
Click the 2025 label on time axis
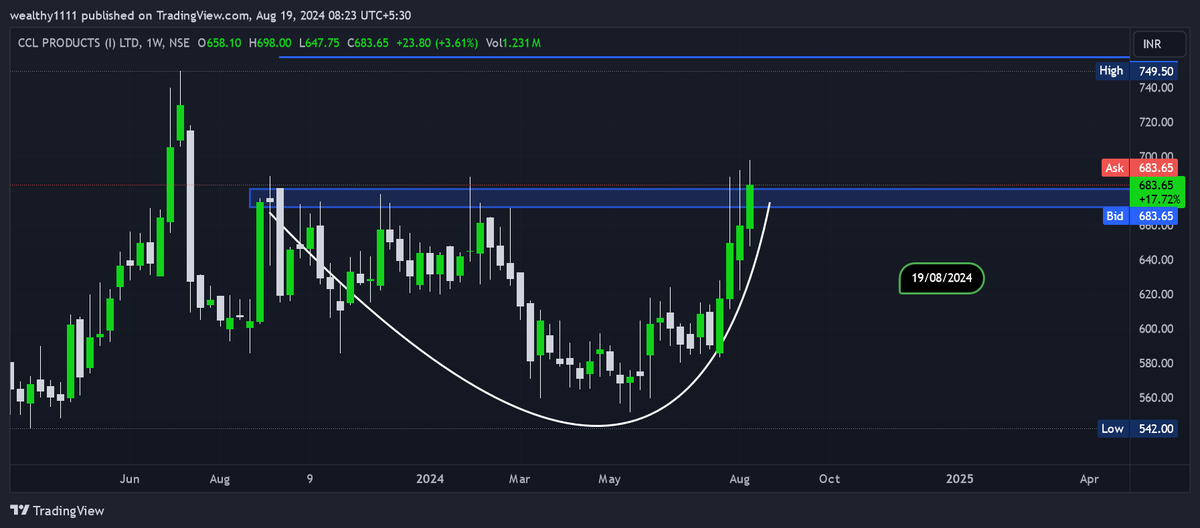click(x=959, y=479)
